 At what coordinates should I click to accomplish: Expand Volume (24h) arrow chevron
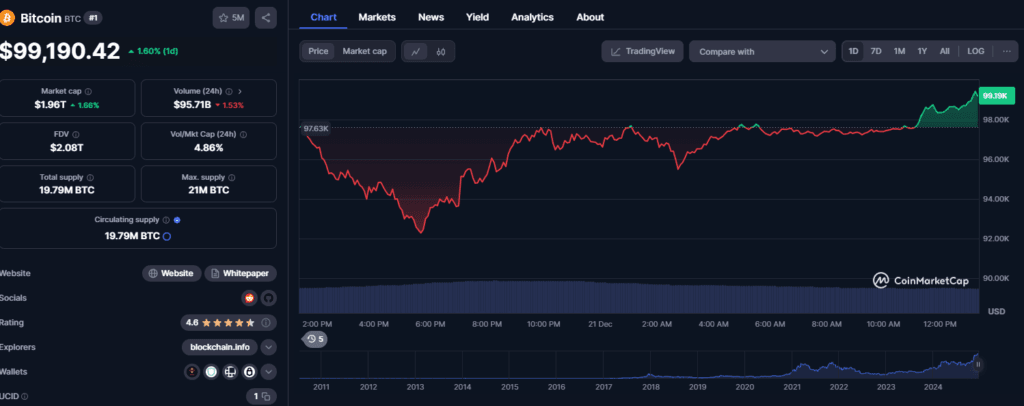tap(240, 91)
